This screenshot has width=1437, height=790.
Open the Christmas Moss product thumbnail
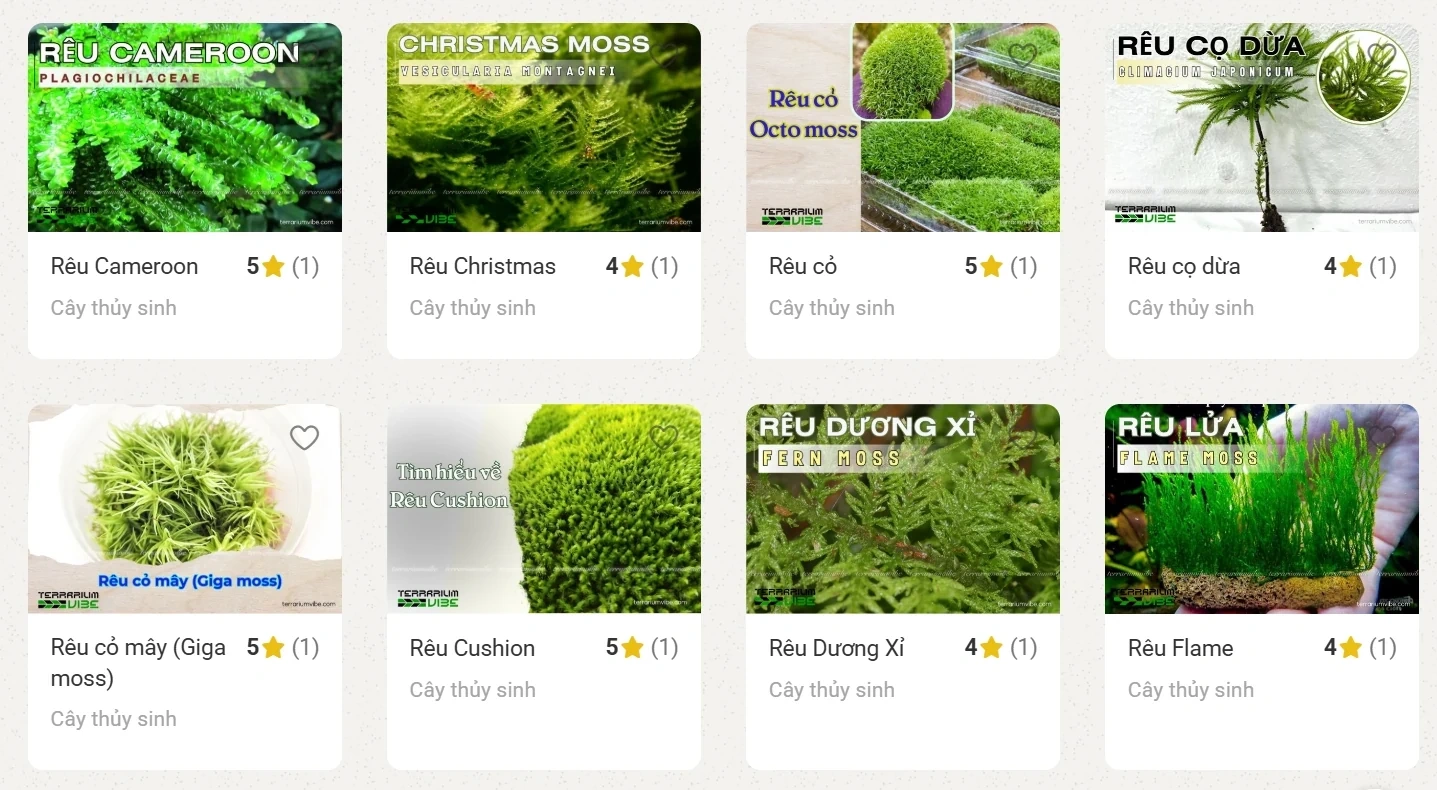tap(543, 127)
